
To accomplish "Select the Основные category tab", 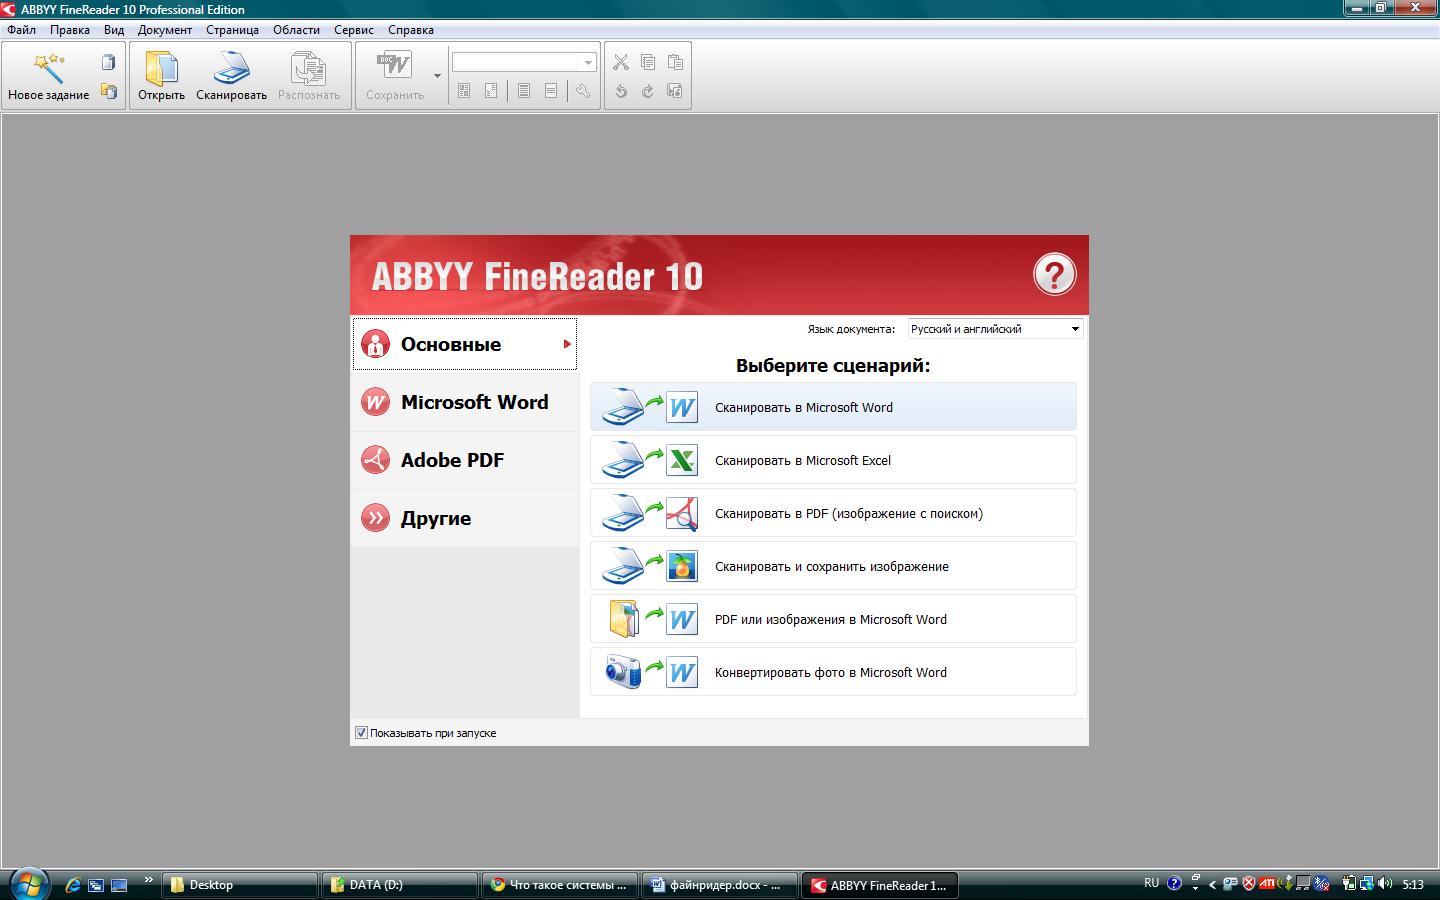I will tap(465, 344).
